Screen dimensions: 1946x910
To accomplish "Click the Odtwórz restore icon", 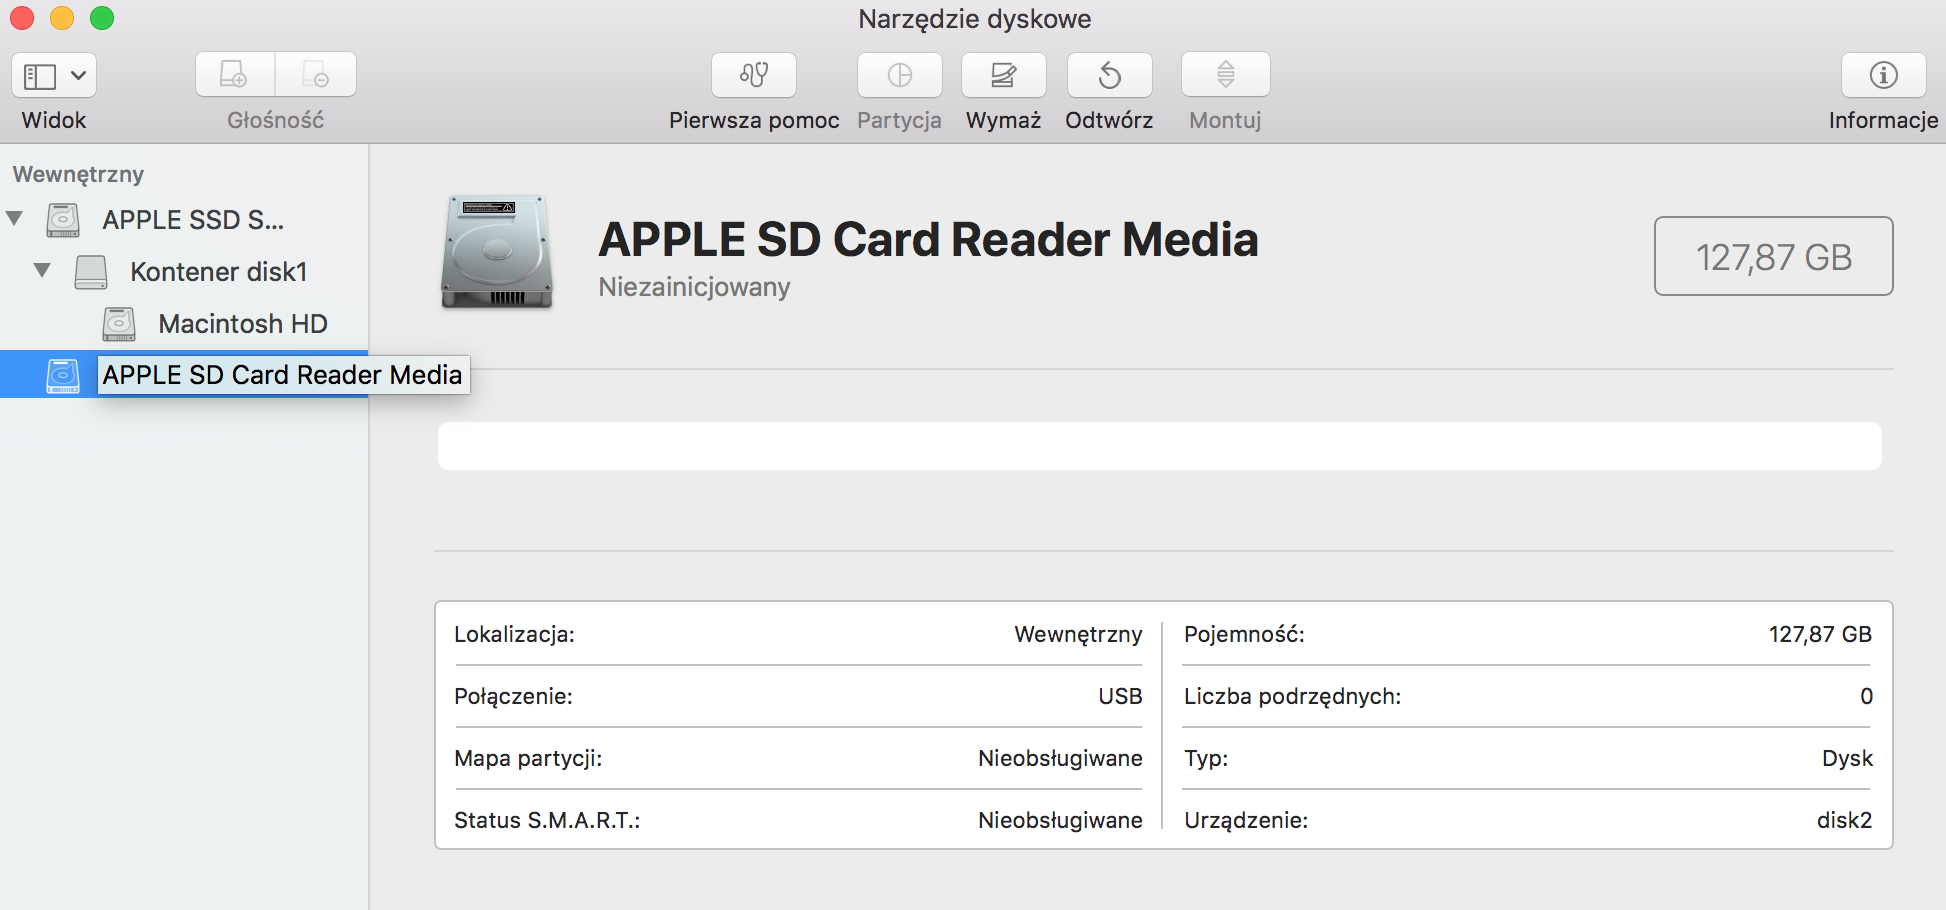I will click(x=1110, y=75).
